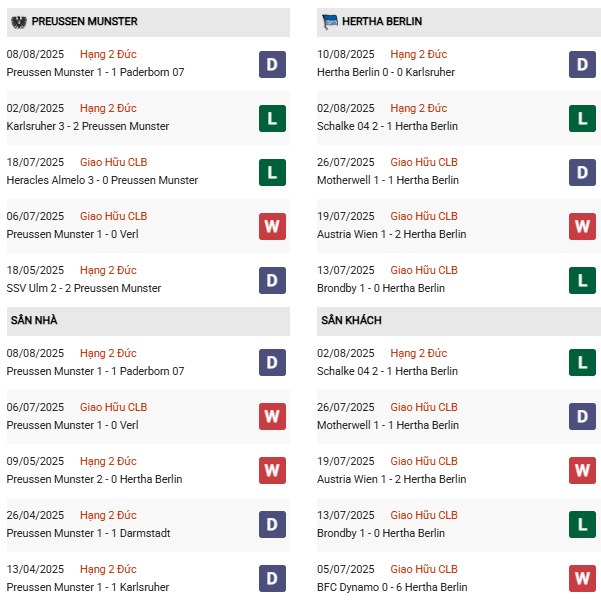Click the W badge for Preussen Munster 1-0 Verl in the top form list

[271, 226]
